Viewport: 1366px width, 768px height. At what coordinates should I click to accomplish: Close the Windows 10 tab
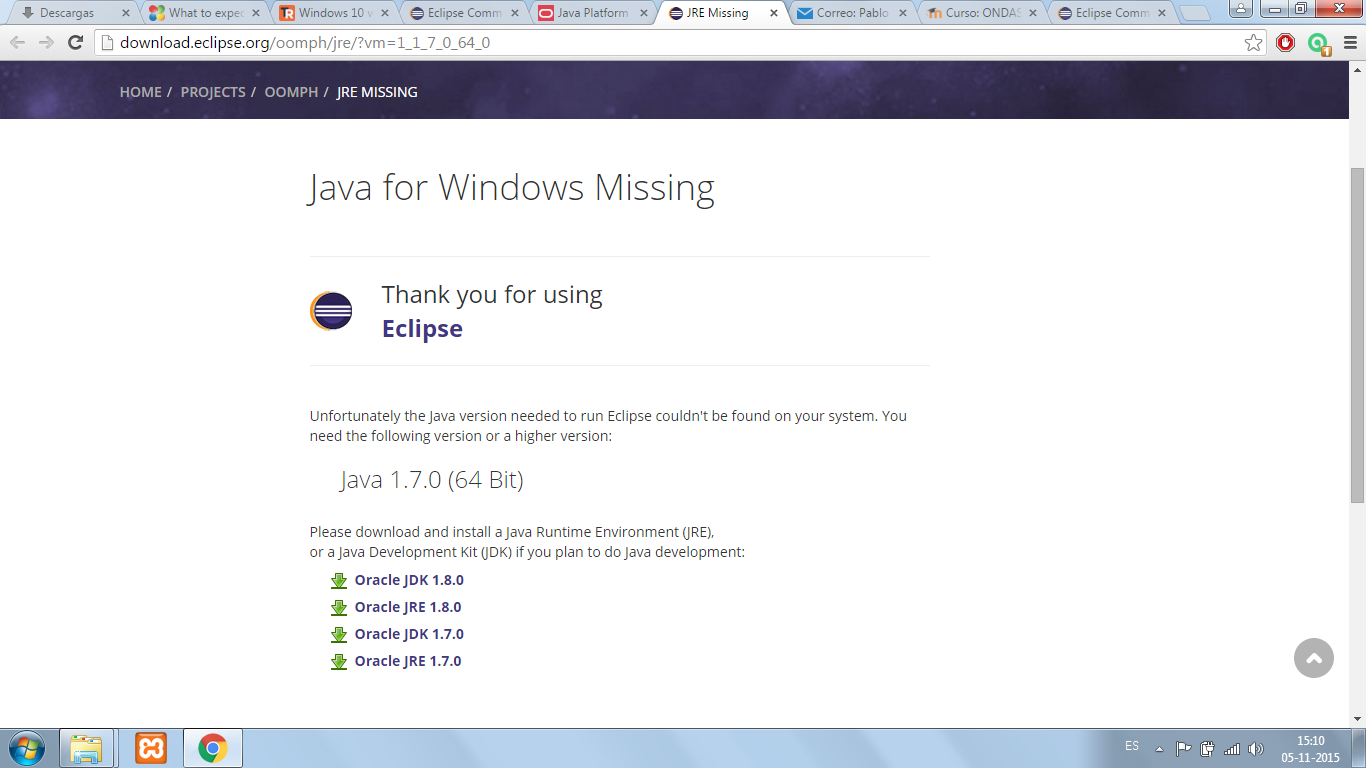(x=385, y=14)
